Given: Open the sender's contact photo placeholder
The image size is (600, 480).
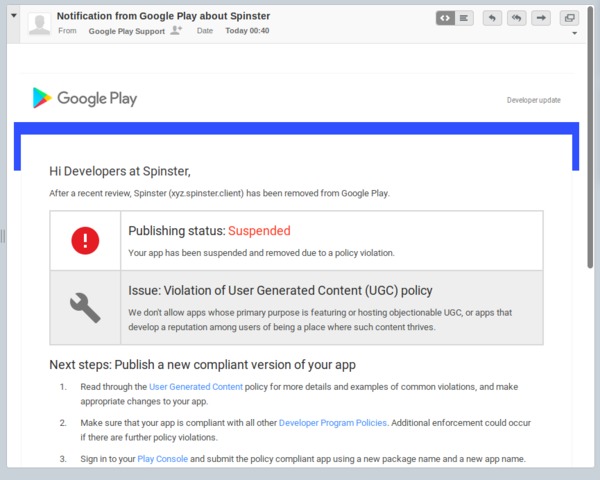Looking at the screenshot, I should click(39, 24).
